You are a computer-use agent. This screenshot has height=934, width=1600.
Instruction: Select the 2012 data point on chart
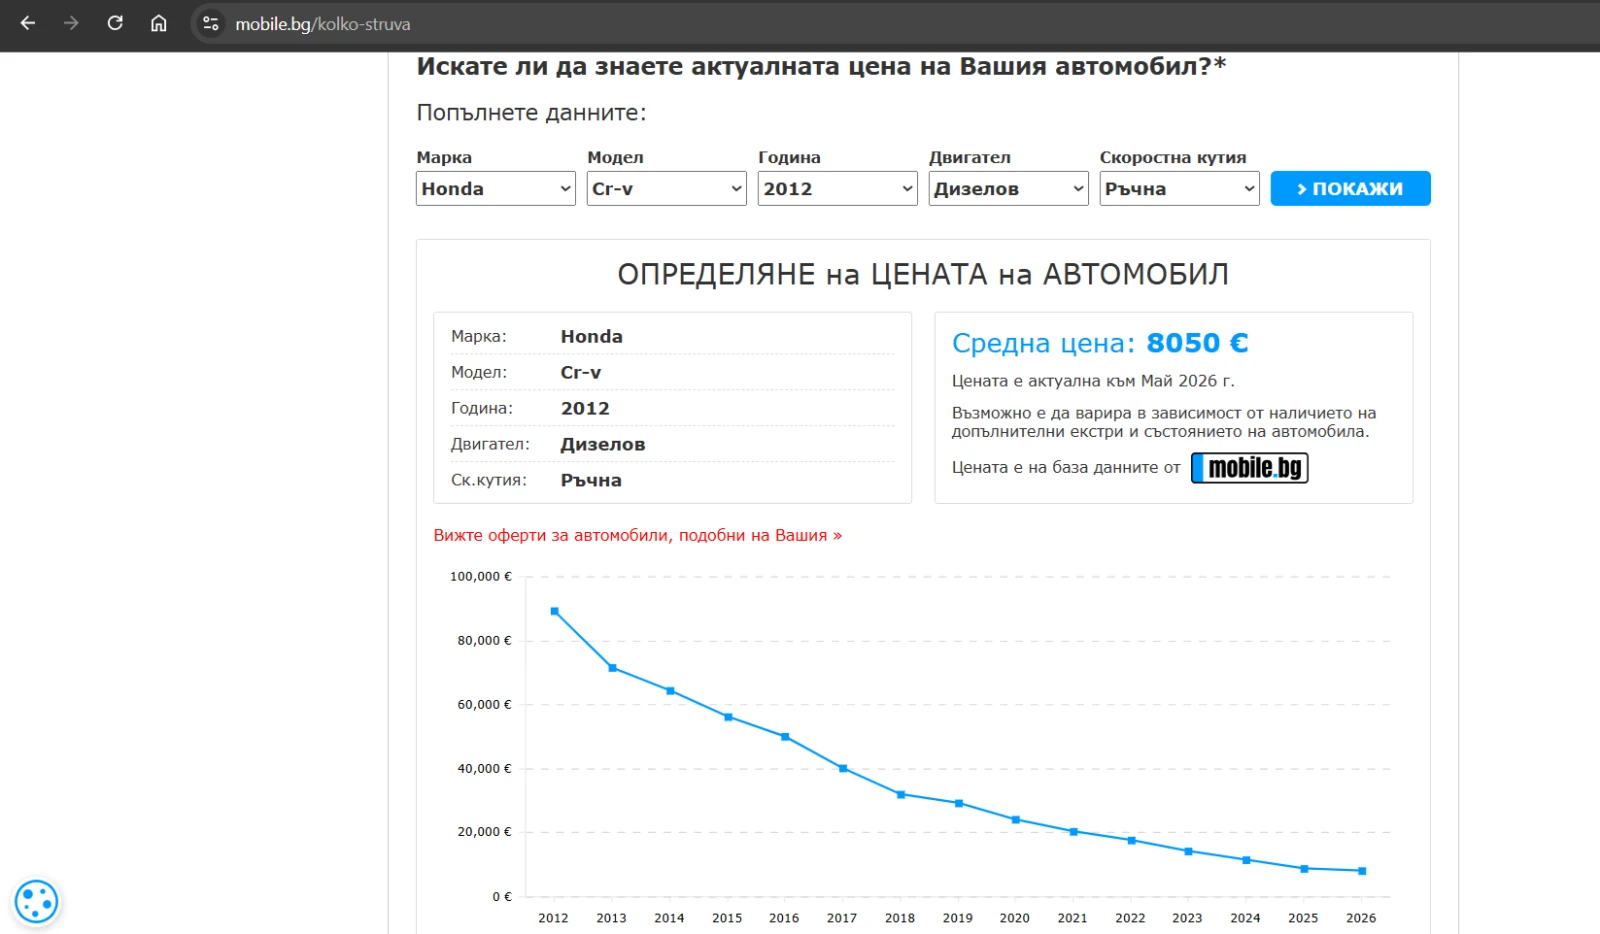click(x=555, y=611)
